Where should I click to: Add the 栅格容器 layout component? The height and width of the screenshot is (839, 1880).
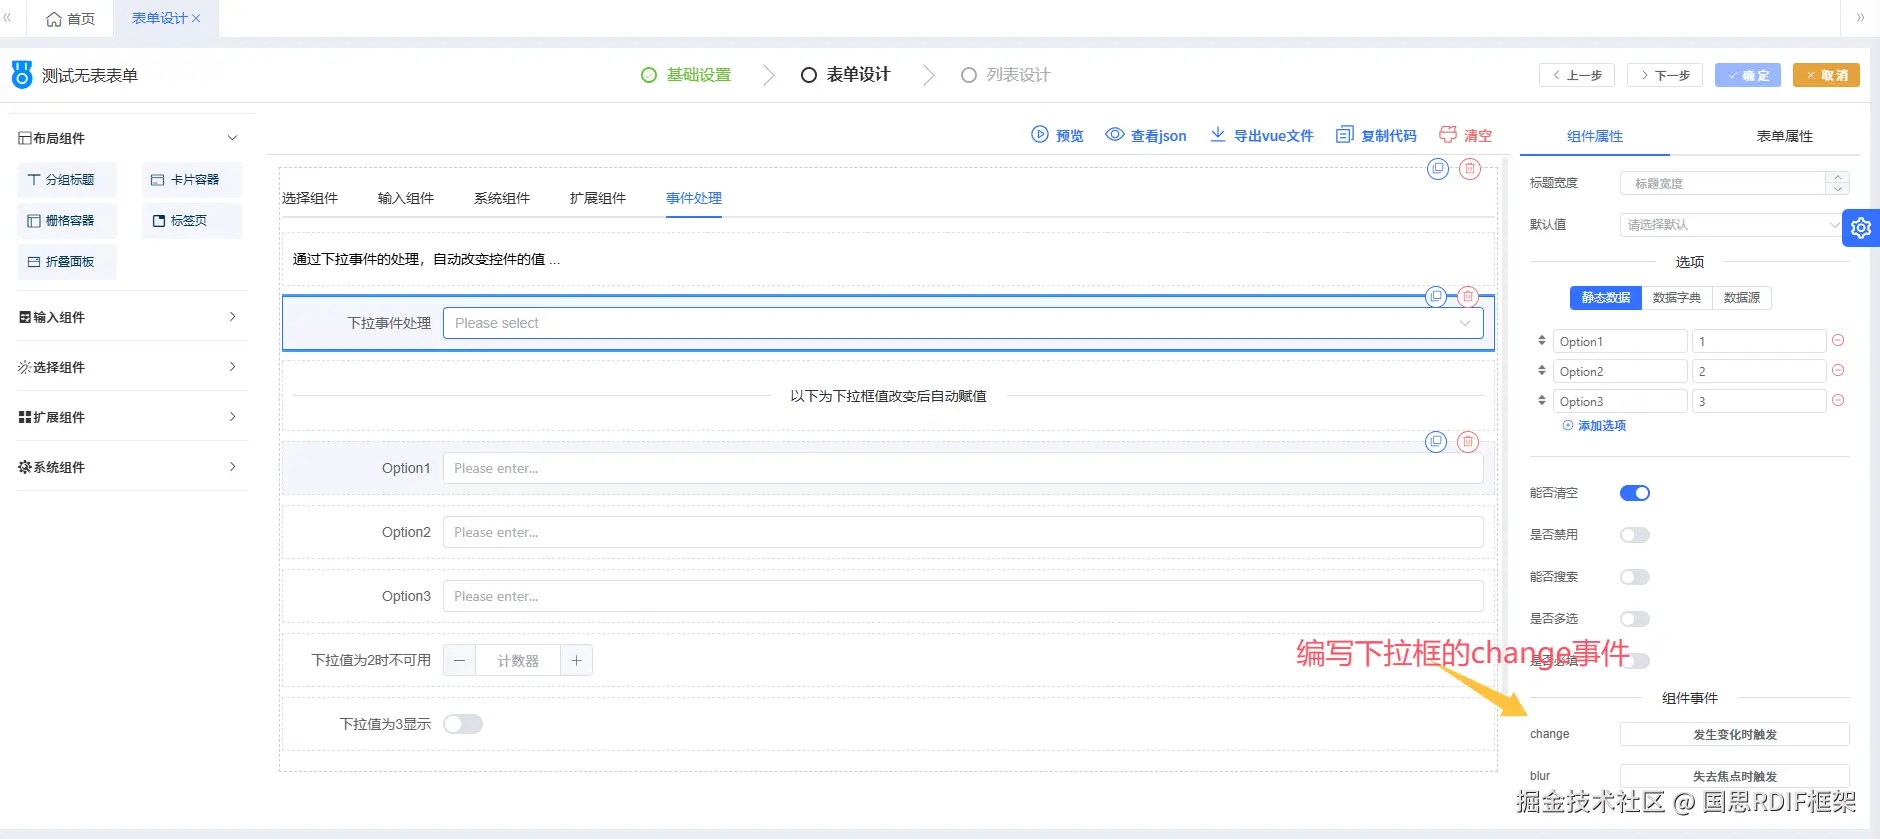(x=67, y=221)
